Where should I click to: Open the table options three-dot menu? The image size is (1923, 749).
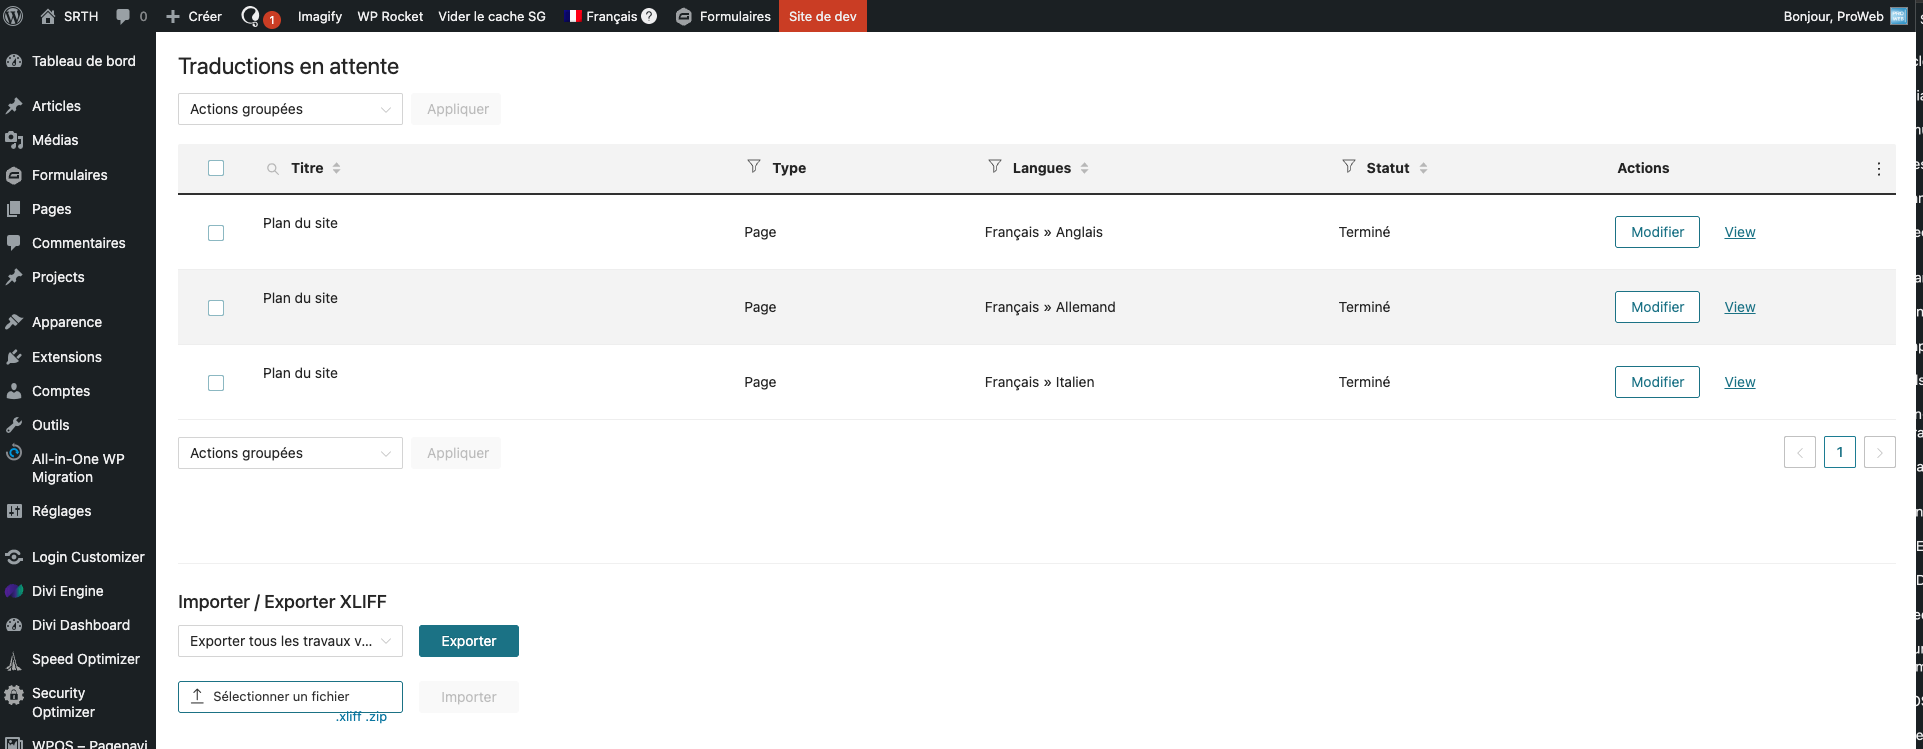(x=1878, y=169)
